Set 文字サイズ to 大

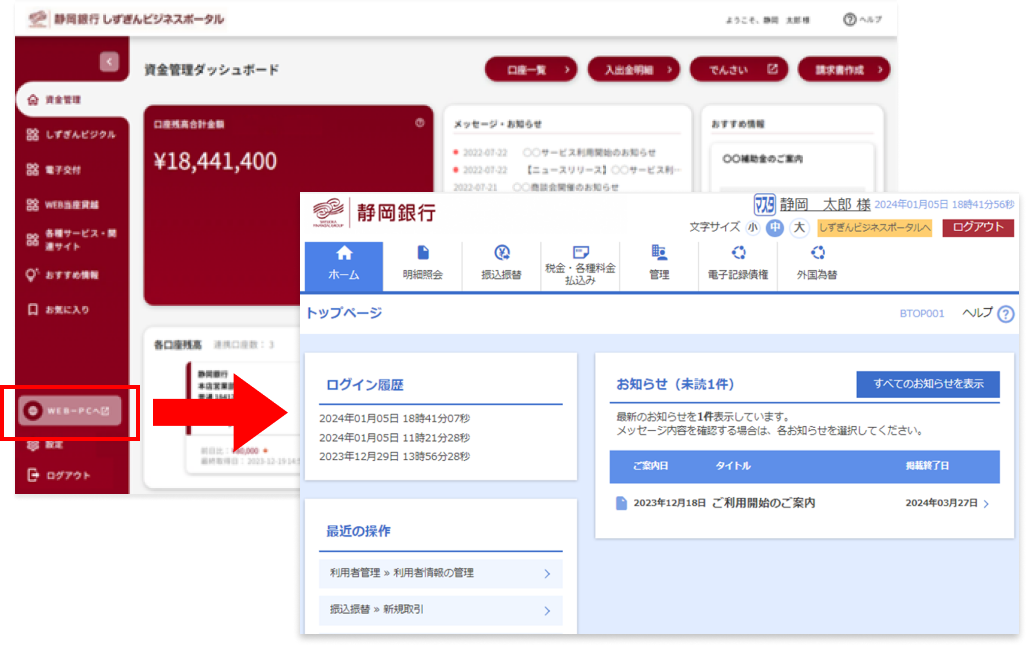799,228
